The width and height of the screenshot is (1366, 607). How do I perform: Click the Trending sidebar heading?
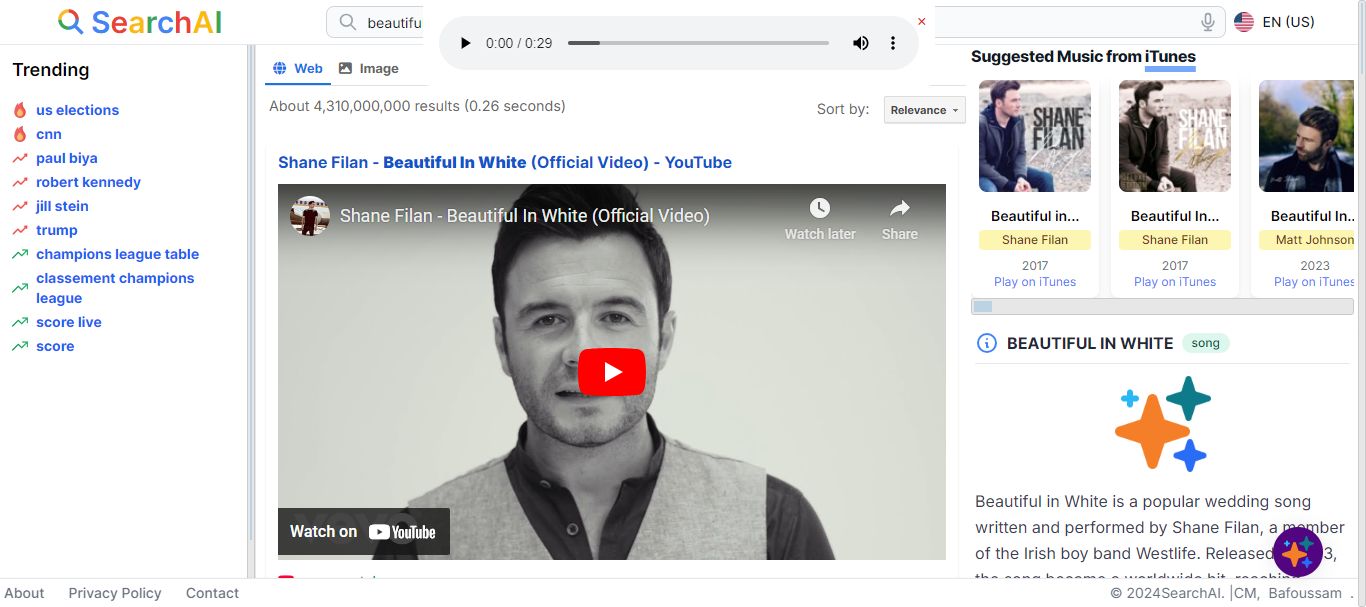(x=51, y=70)
